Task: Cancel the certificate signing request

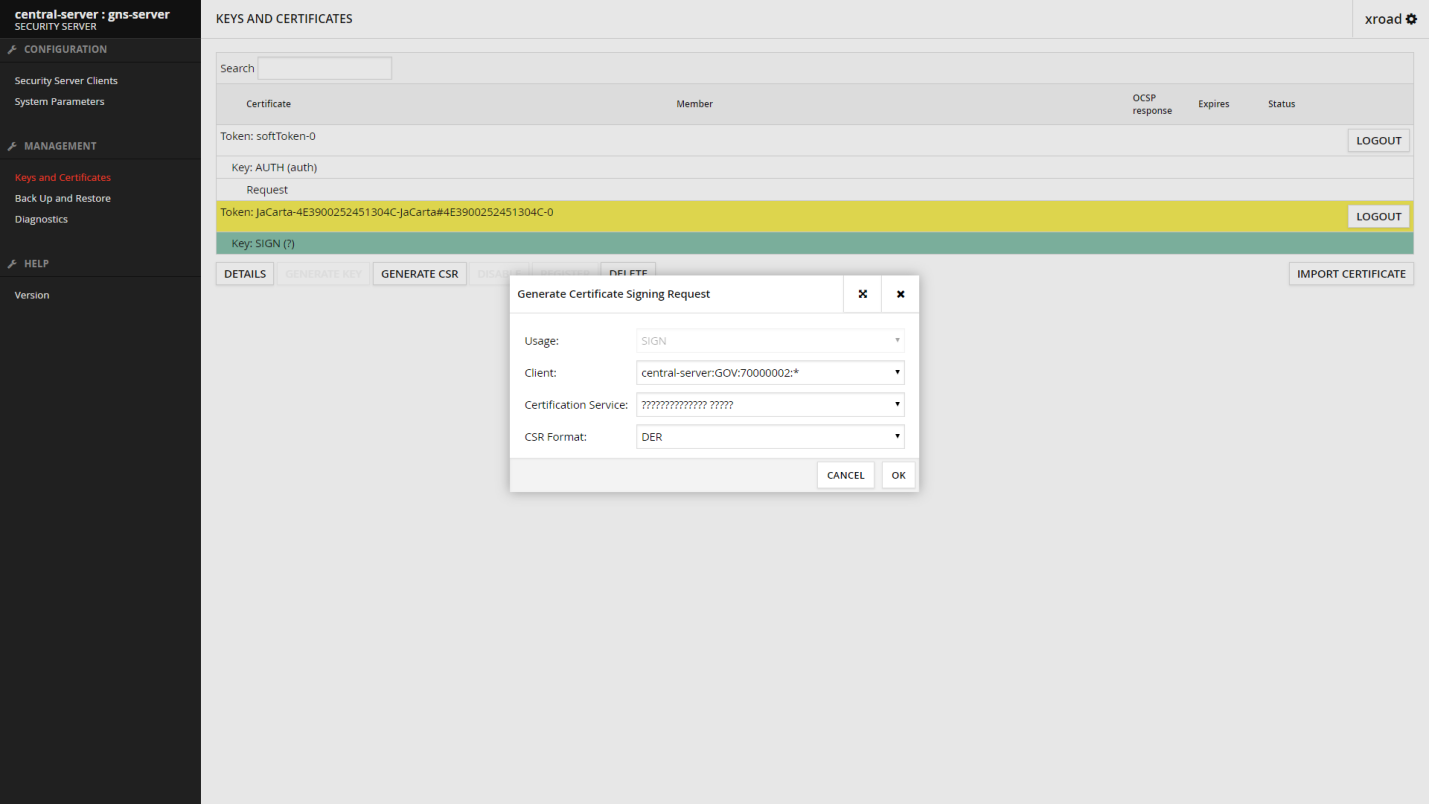Action: (x=845, y=475)
